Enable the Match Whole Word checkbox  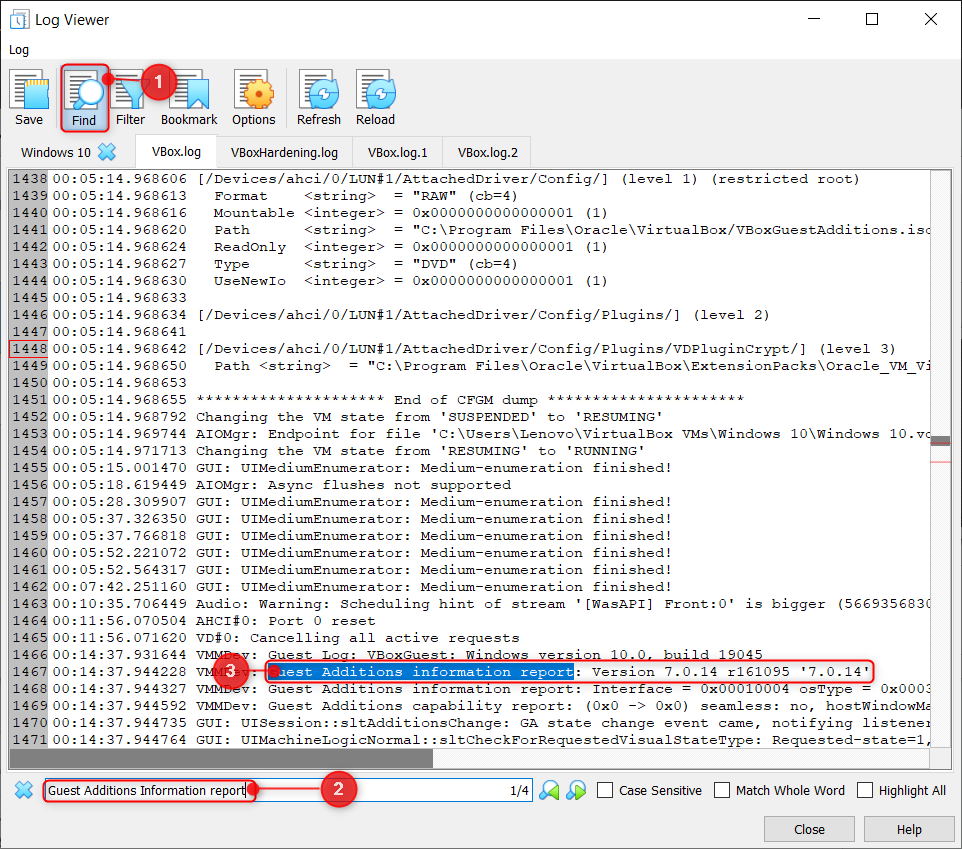pos(722,790)
